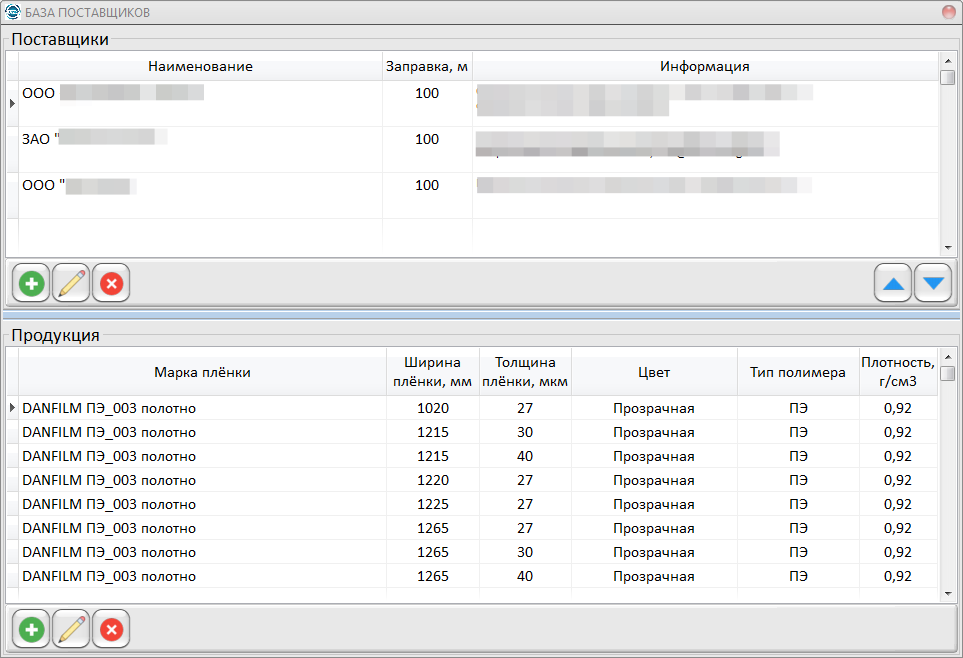Delete the selected supplier with the red cross
963x658 pixels.
click(x=111, y=283)
